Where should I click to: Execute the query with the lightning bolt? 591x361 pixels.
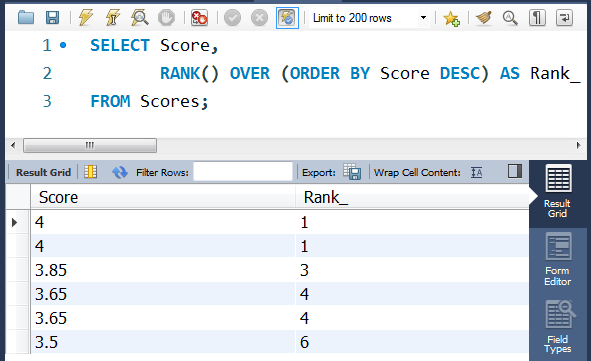[86, 18]
